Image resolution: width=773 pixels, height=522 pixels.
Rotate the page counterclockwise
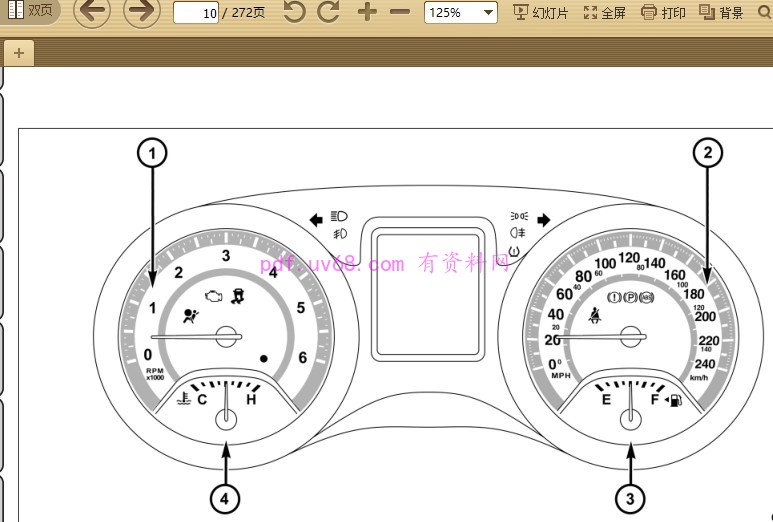pyautogui.click(x=294, y=13)
